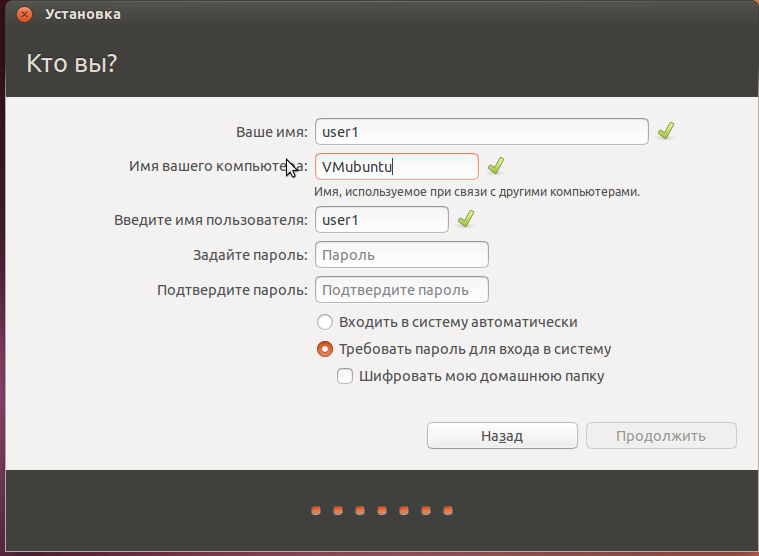Click the Задайте пароль: label
Viewport: 759px width, 556px height.
pos(250,255)
